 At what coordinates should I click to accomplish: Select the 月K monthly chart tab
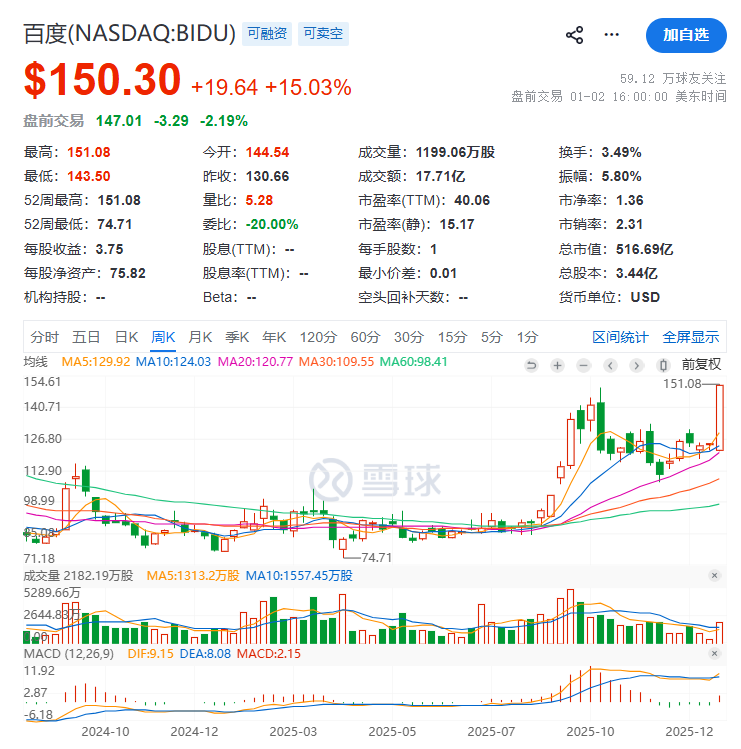tap(200, 337)
